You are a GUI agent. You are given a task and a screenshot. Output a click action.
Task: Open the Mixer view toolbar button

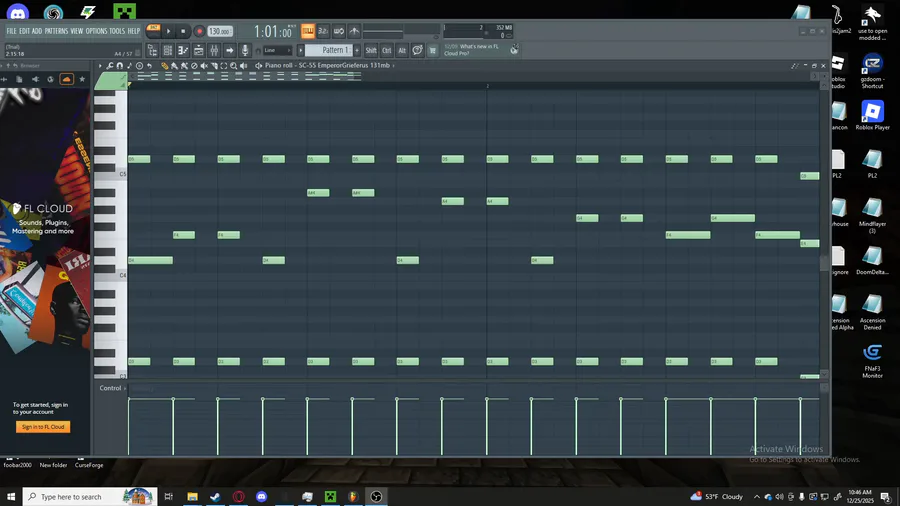(x=214, y=50)
